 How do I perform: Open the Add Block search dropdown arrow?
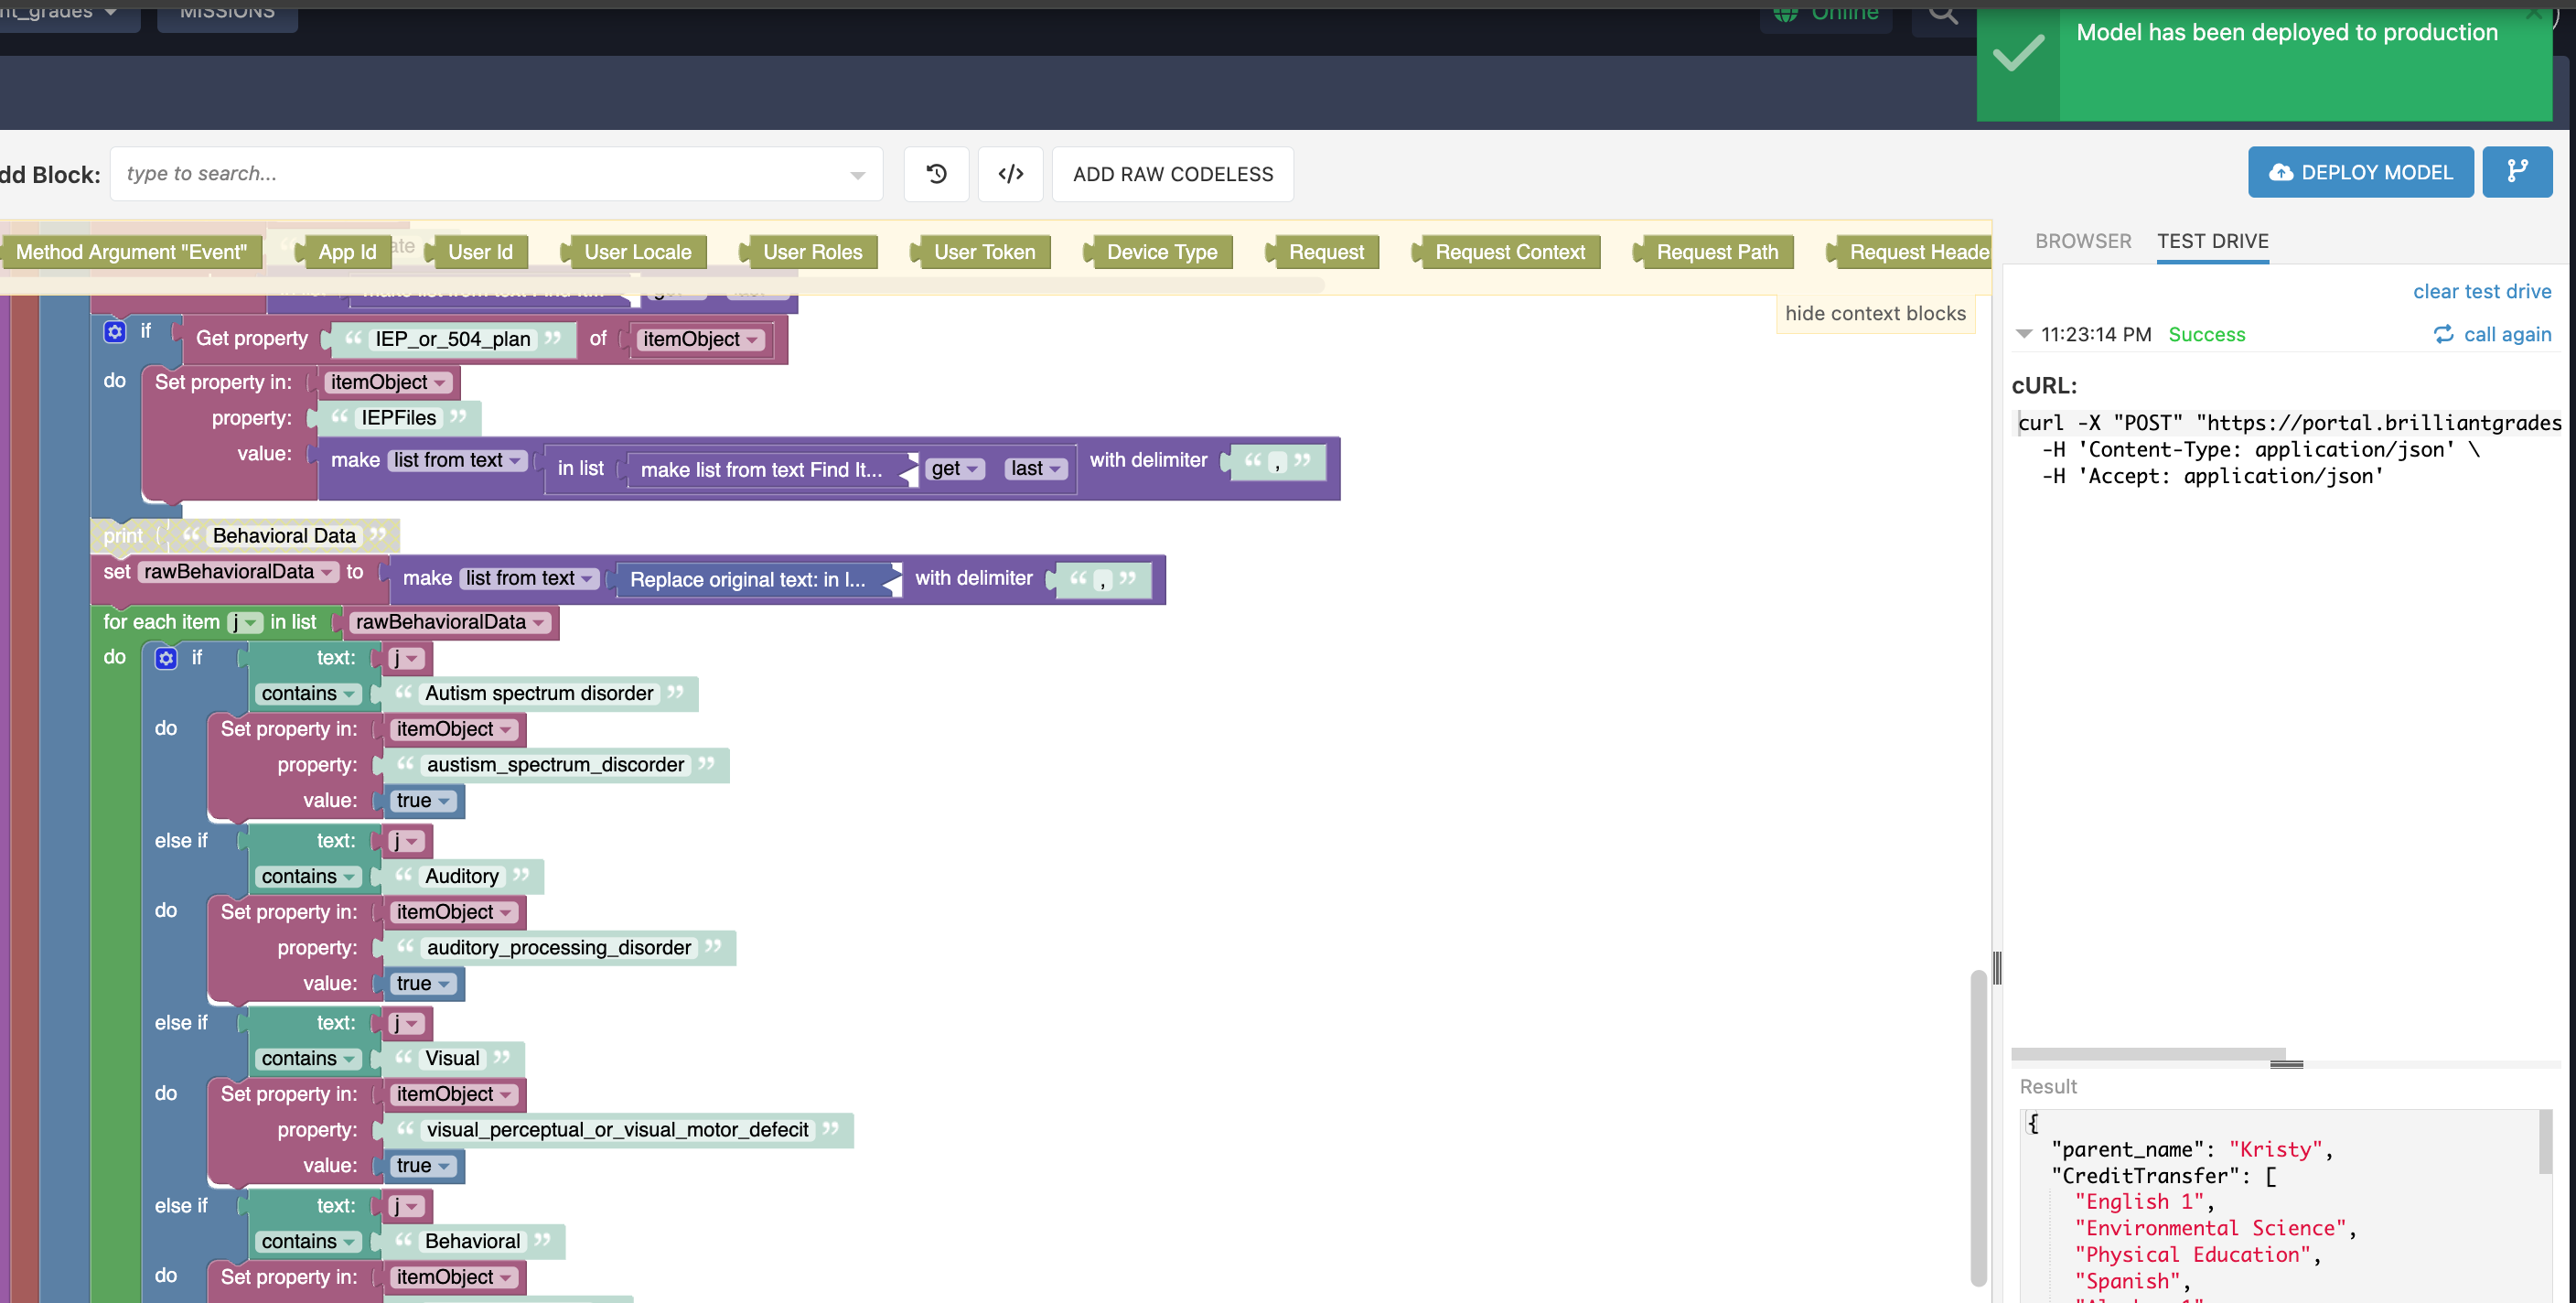(x=857, y=175)
